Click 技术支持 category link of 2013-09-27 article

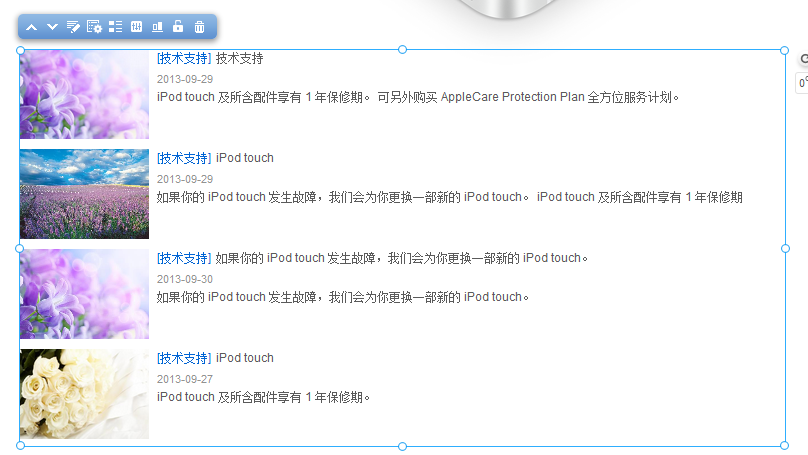click(x=184, y=358)
